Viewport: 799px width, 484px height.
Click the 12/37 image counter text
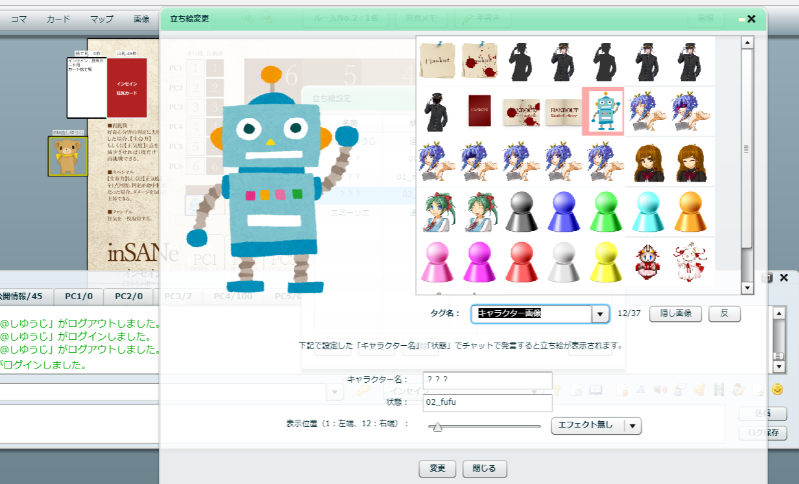pos(629,313)
